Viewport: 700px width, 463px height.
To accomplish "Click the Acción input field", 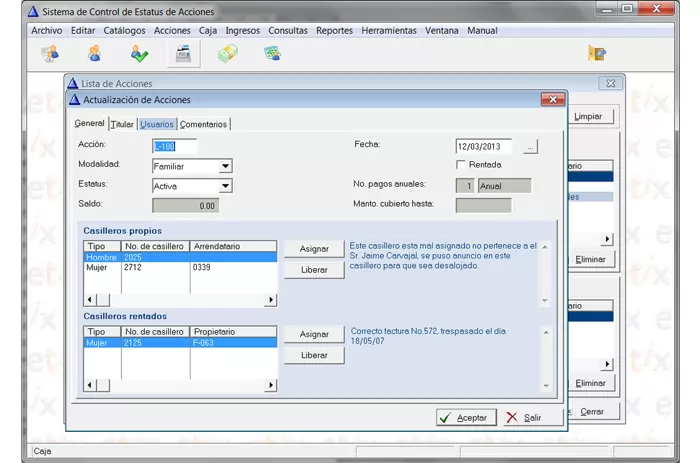I will [x=175, y=146].
